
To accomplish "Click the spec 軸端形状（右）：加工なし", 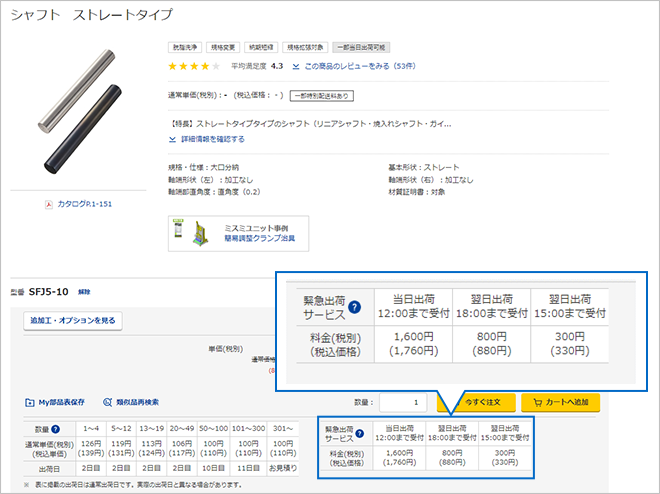I will point(431,180).
